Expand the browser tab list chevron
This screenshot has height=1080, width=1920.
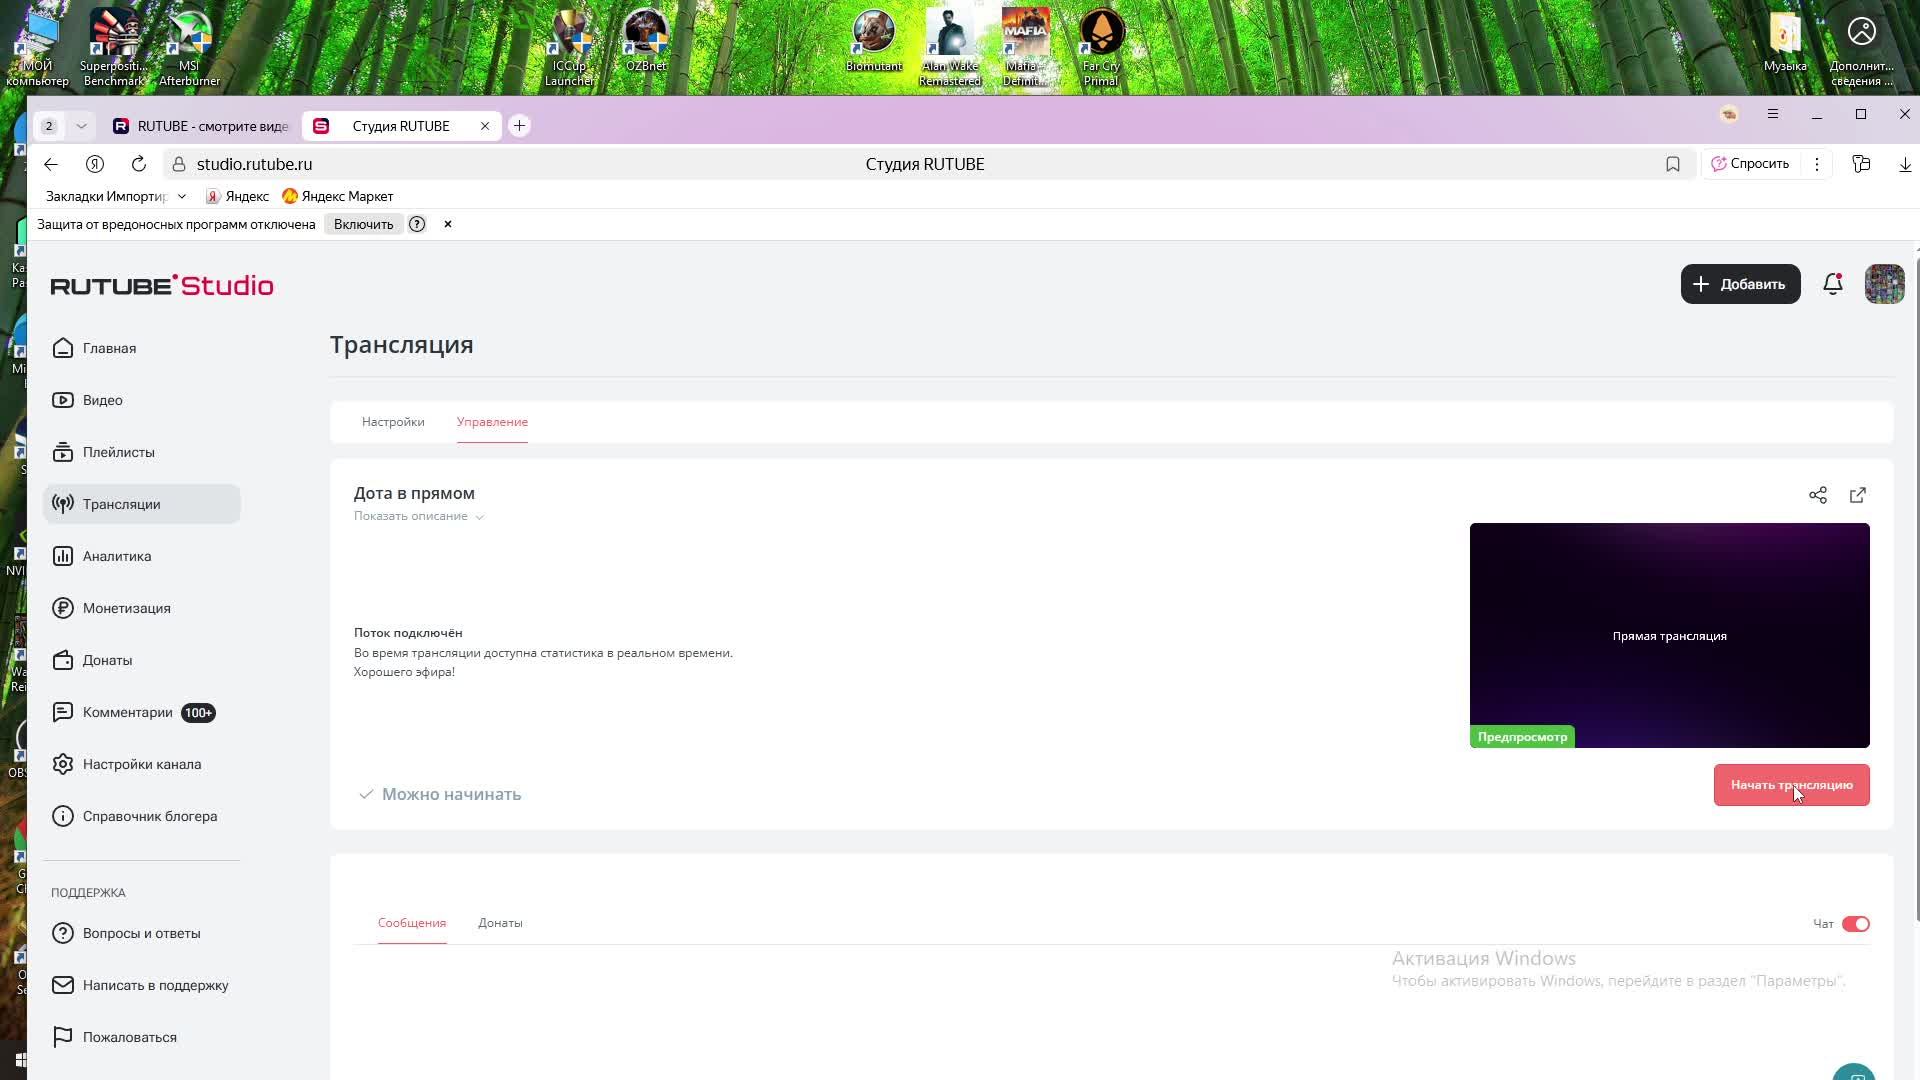coord(81,126)
